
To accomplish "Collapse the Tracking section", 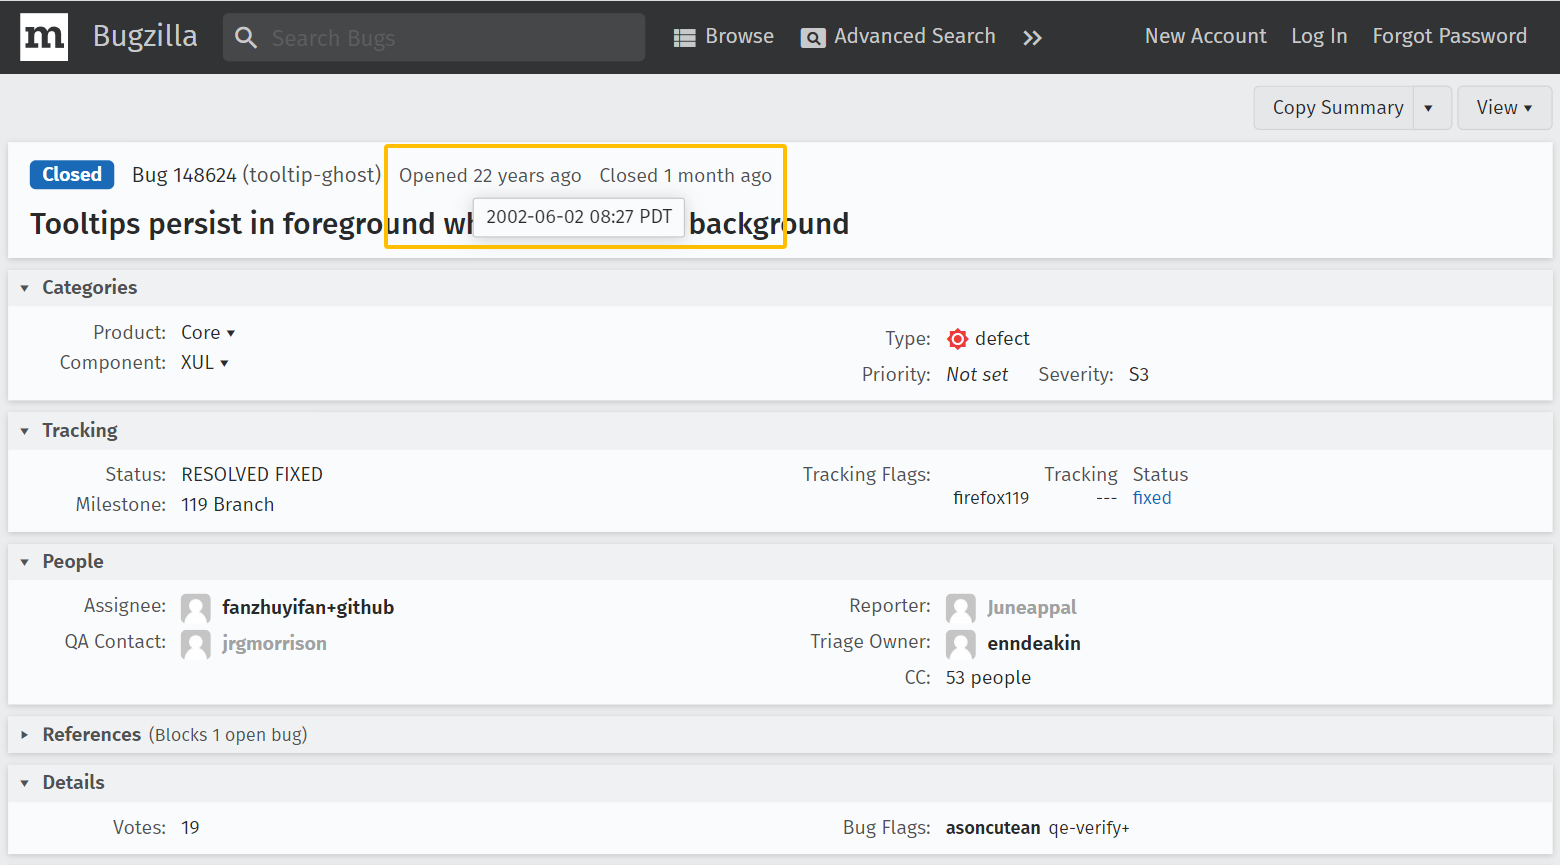I will 25,431.
